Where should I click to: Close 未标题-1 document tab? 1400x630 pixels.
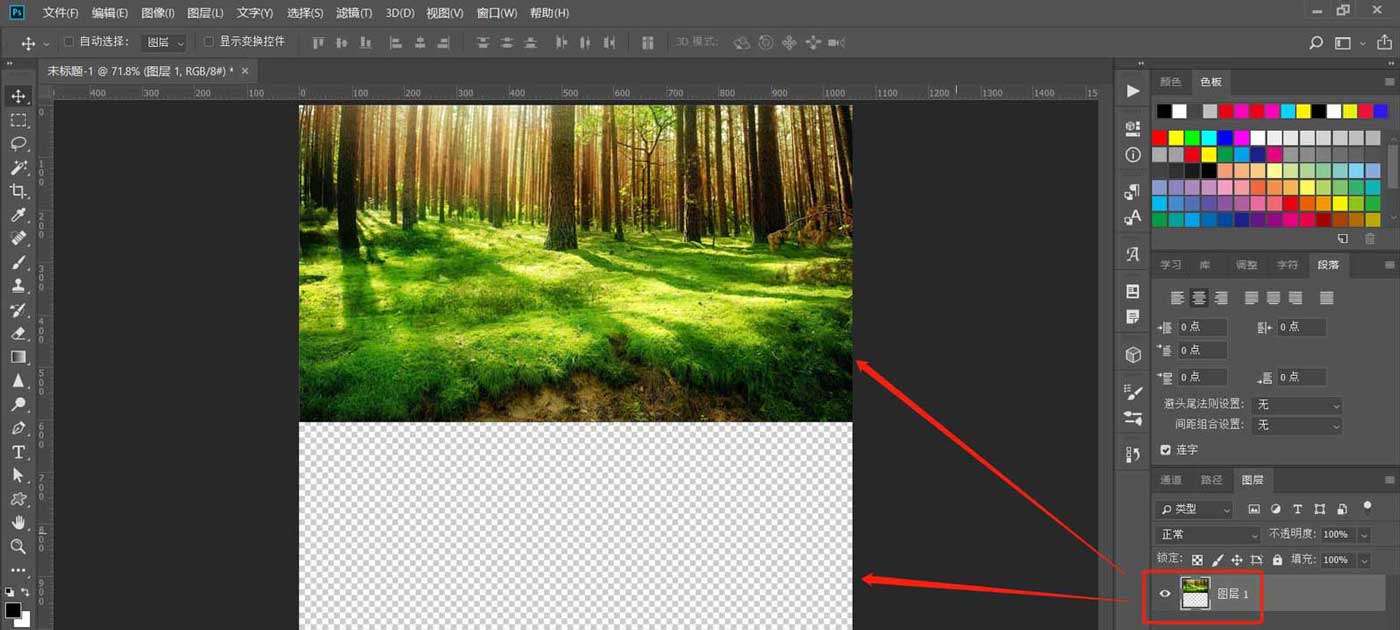245,71
